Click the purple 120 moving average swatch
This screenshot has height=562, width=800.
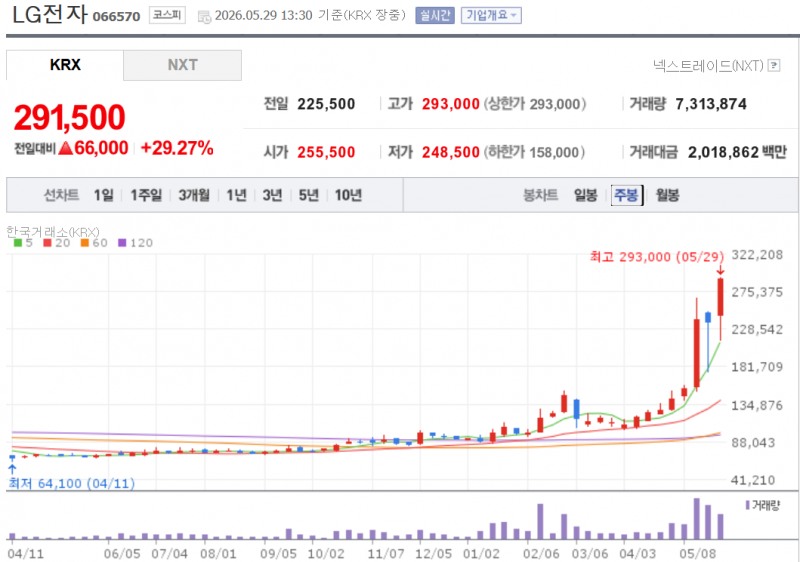click(122, 243)
